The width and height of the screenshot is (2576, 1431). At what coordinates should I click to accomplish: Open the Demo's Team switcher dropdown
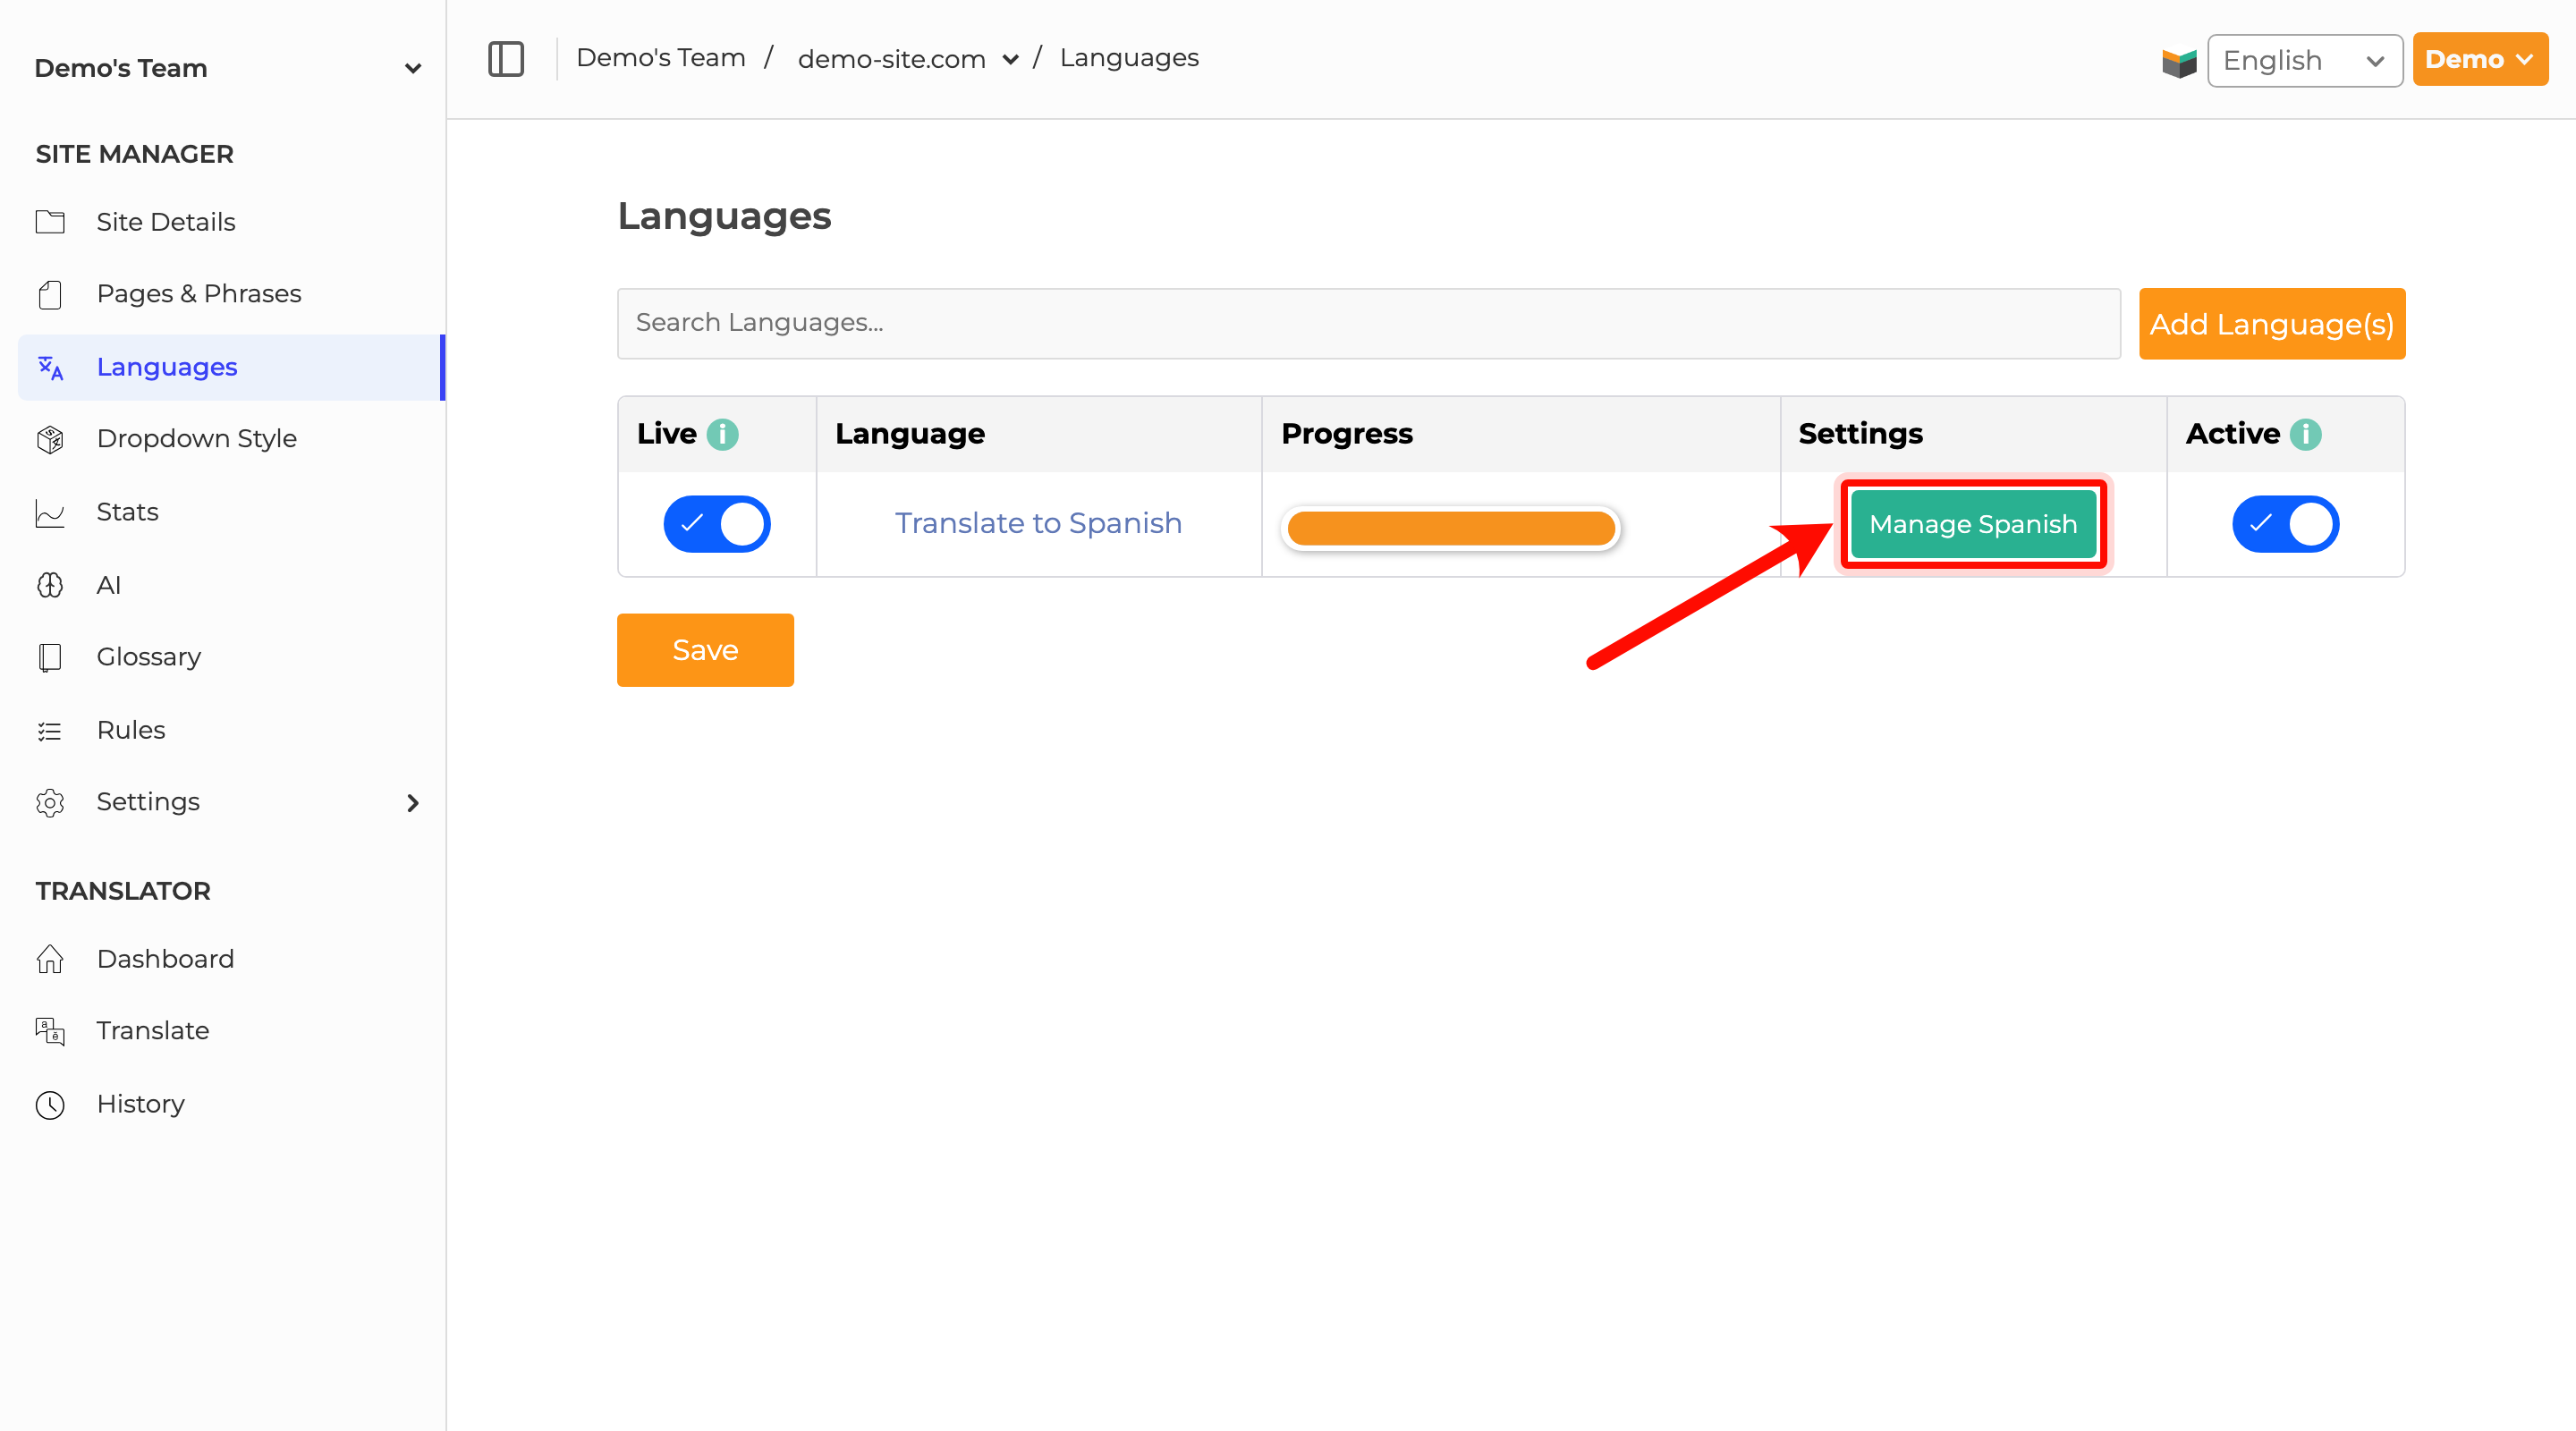coord(228,68)
